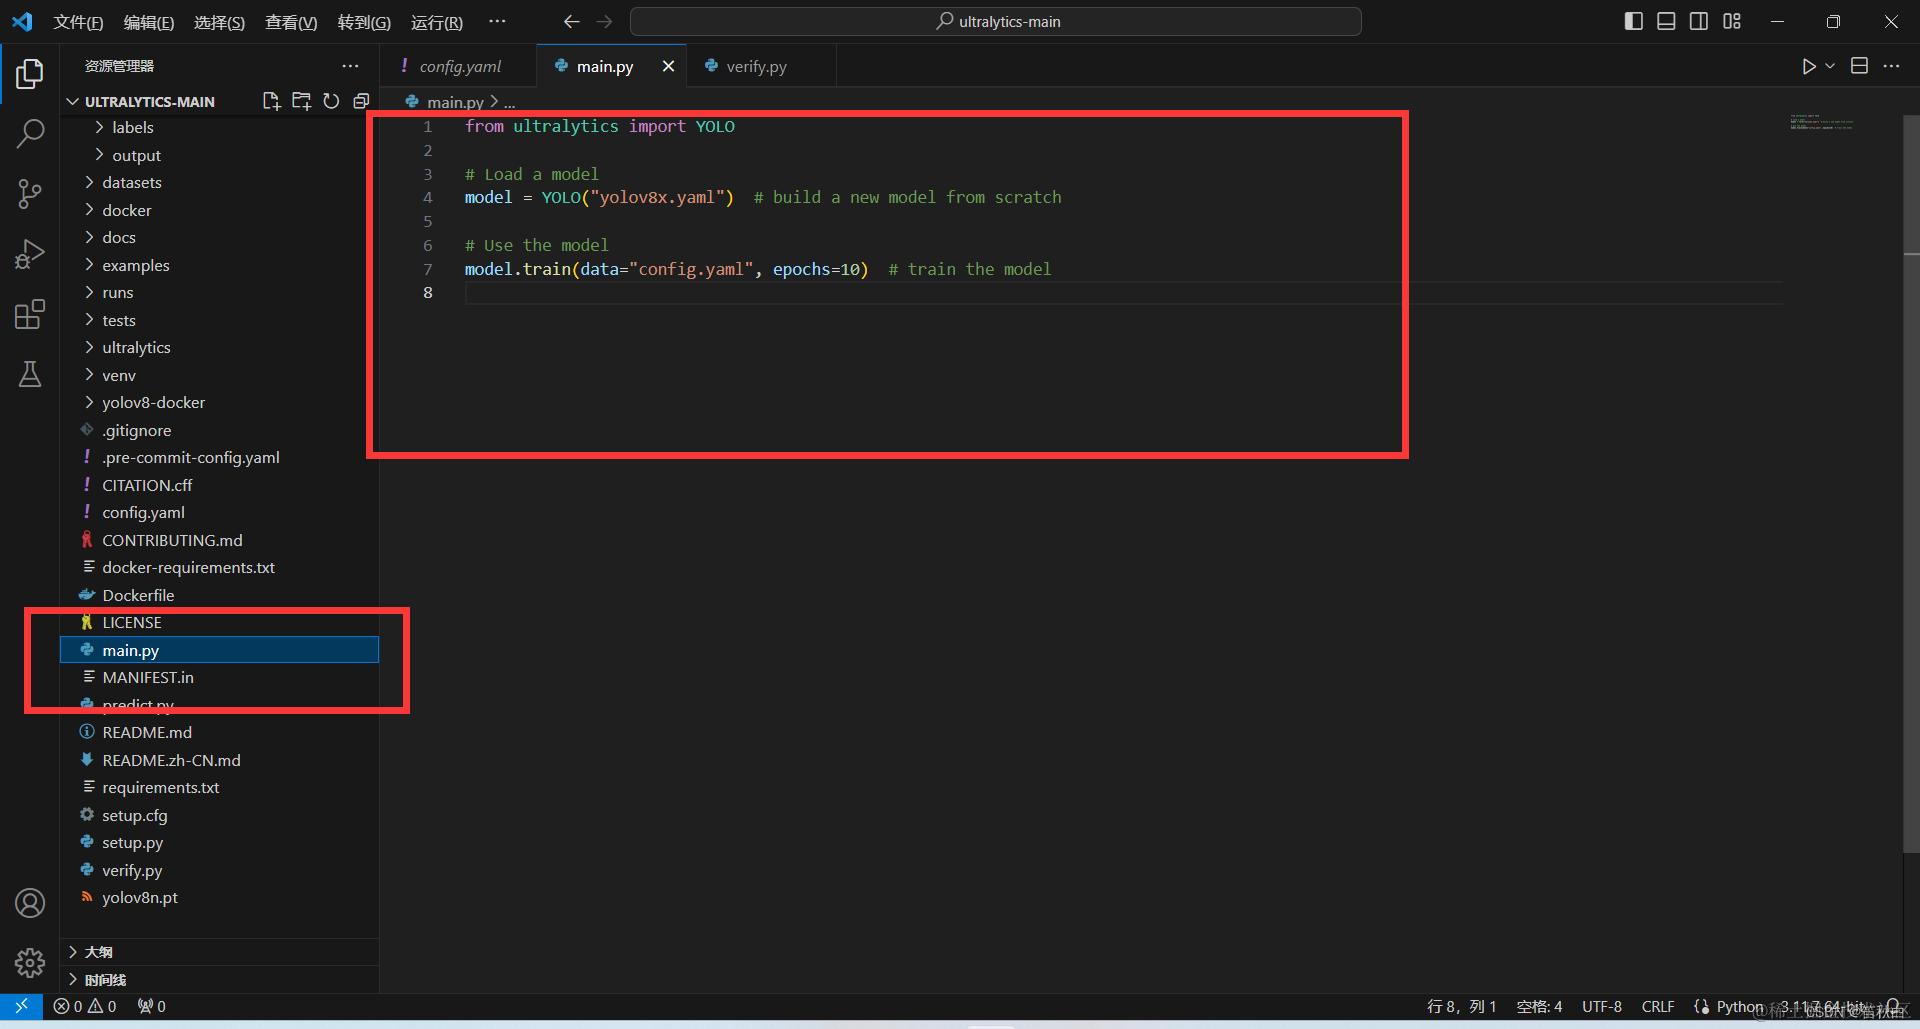
Task: Run the Python file with play button
Action: click(1808, 66)
